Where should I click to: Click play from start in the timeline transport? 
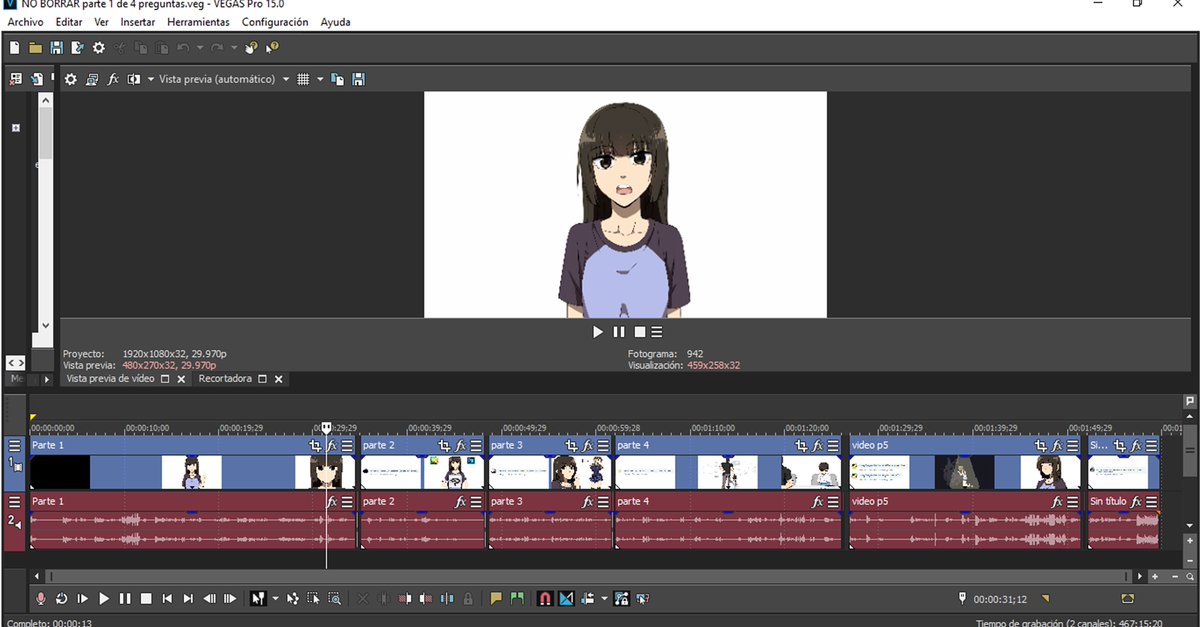[x=83, y=598]
